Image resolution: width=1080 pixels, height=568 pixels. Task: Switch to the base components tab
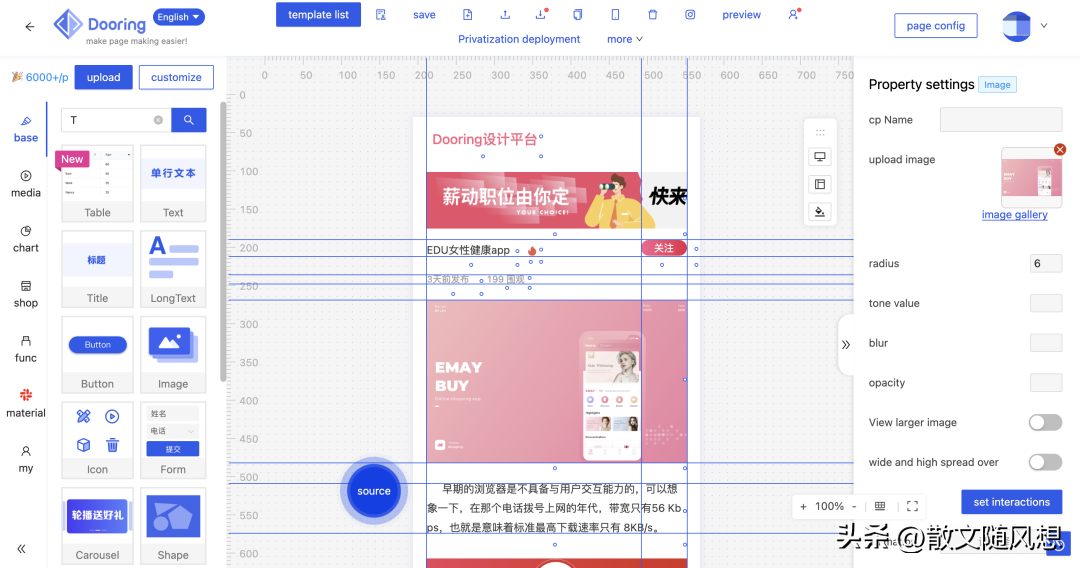tap(25, 129)
